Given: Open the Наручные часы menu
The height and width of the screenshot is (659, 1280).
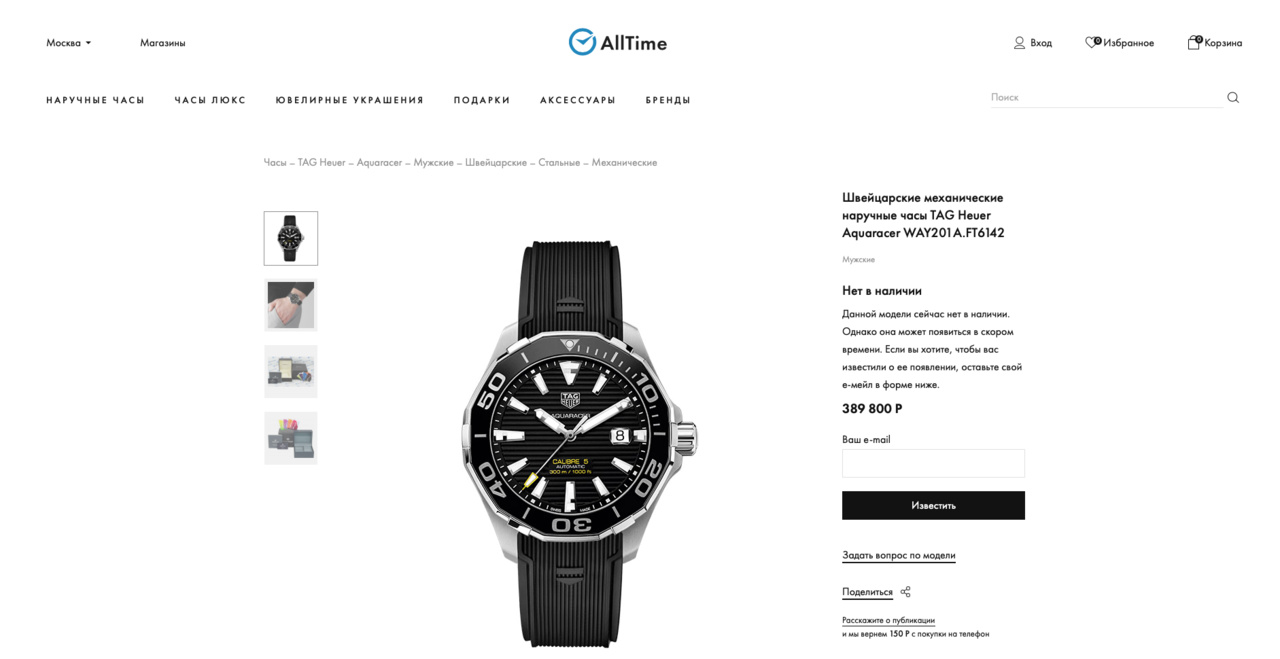Looking at the screenshot, I should click(x=95, y=100).
